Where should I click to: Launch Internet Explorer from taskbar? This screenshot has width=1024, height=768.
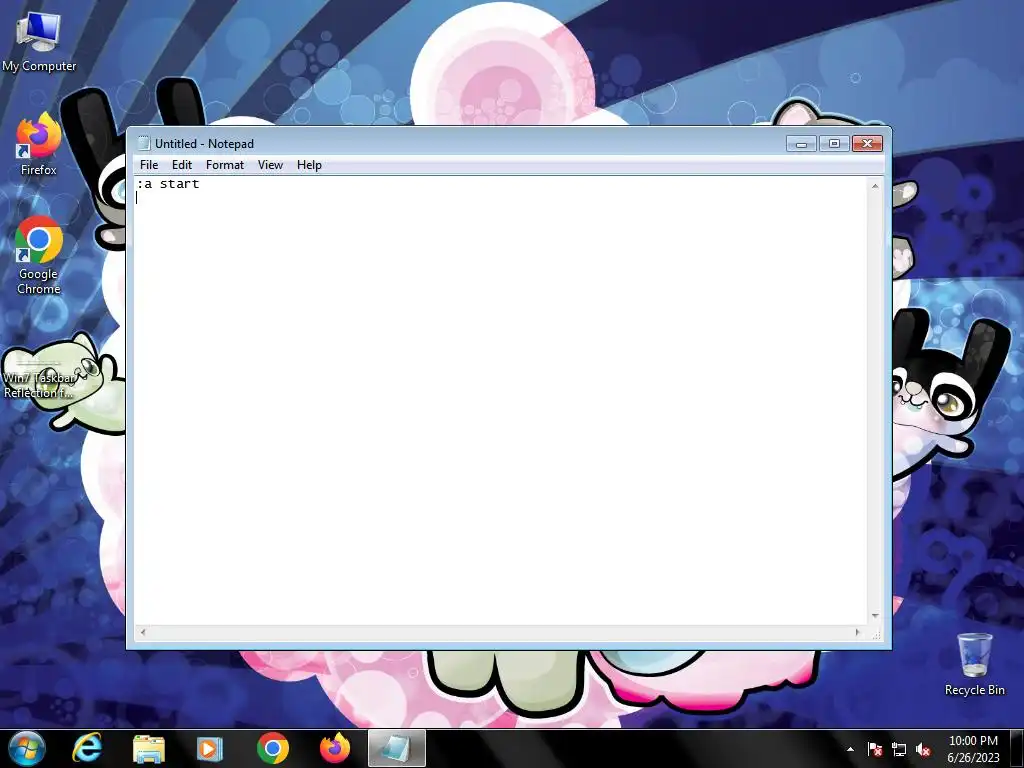tap(87, 748)
